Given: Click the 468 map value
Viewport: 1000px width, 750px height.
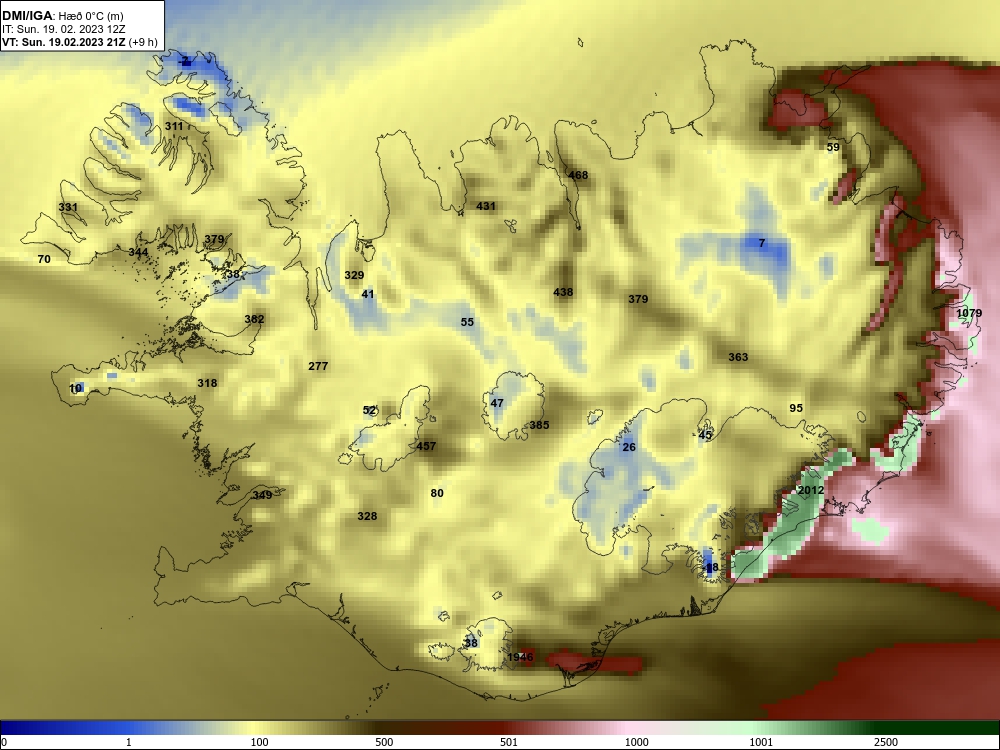Looking at the screenshot, I should pyautogui.click(x=578, y=175).
